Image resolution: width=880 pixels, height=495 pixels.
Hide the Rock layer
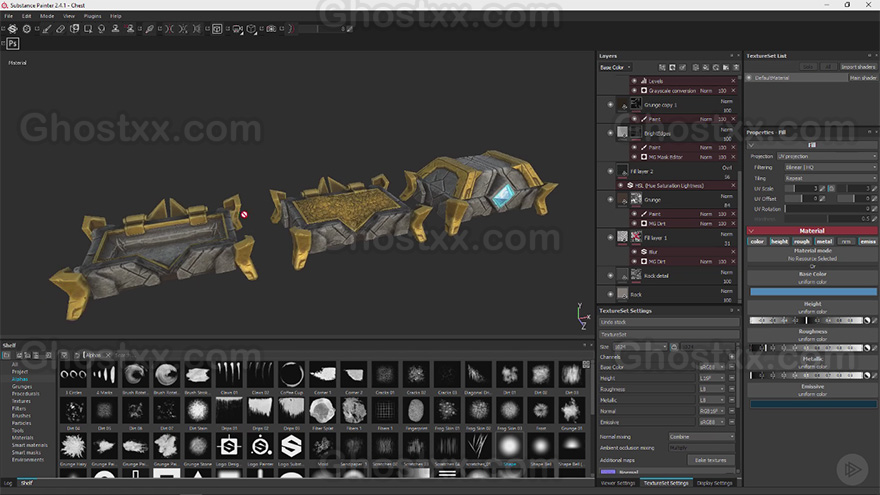611,294
